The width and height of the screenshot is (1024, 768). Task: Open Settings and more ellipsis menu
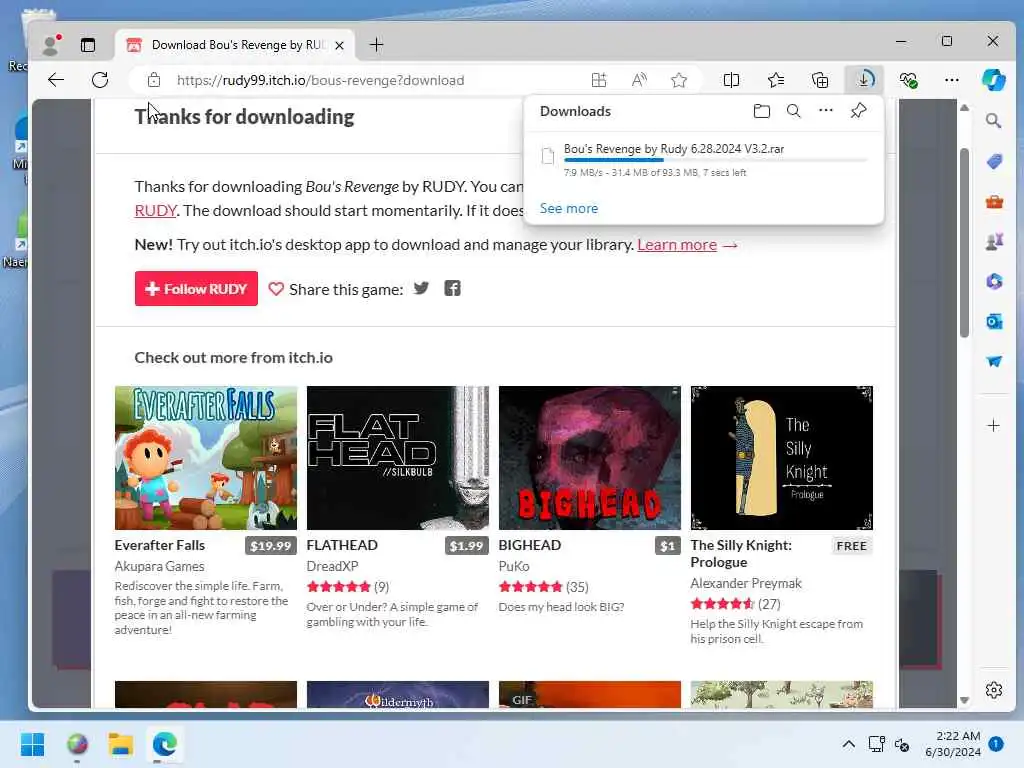pyautogui.click(x=952, y=80)
